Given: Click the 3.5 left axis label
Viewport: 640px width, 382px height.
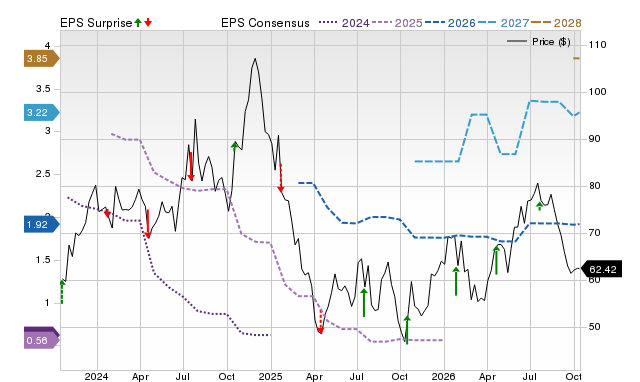Looking at the screenshot, I should click(43, 89).
